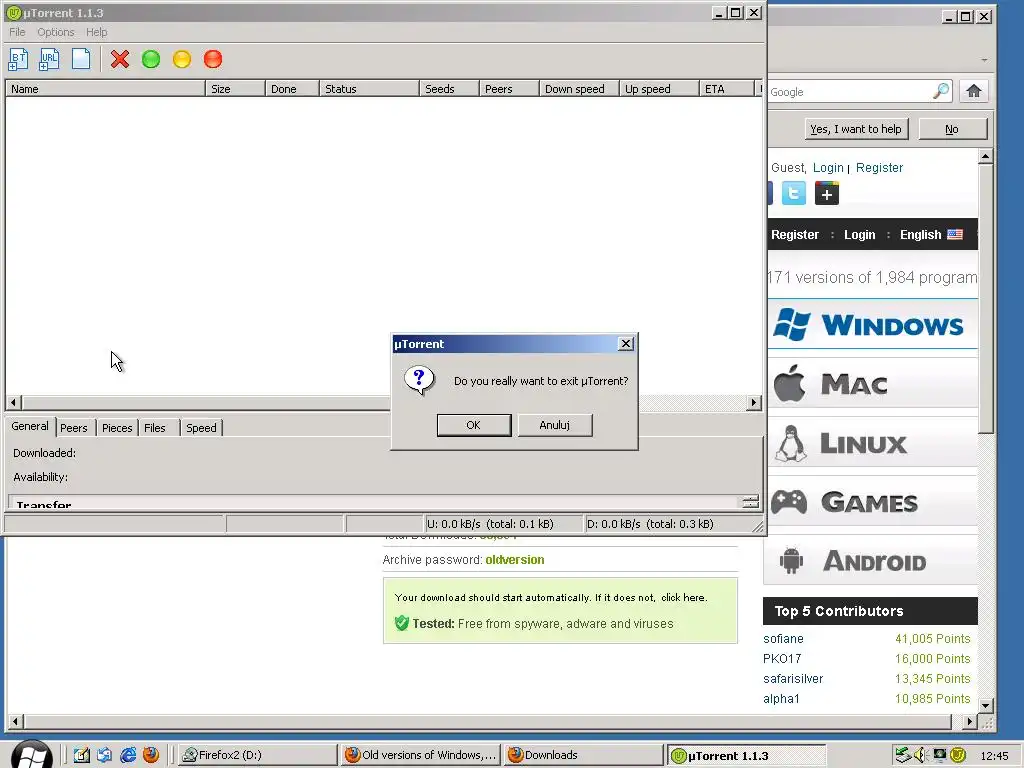Click the 'Yes, I want to help' button

point(856,129)
